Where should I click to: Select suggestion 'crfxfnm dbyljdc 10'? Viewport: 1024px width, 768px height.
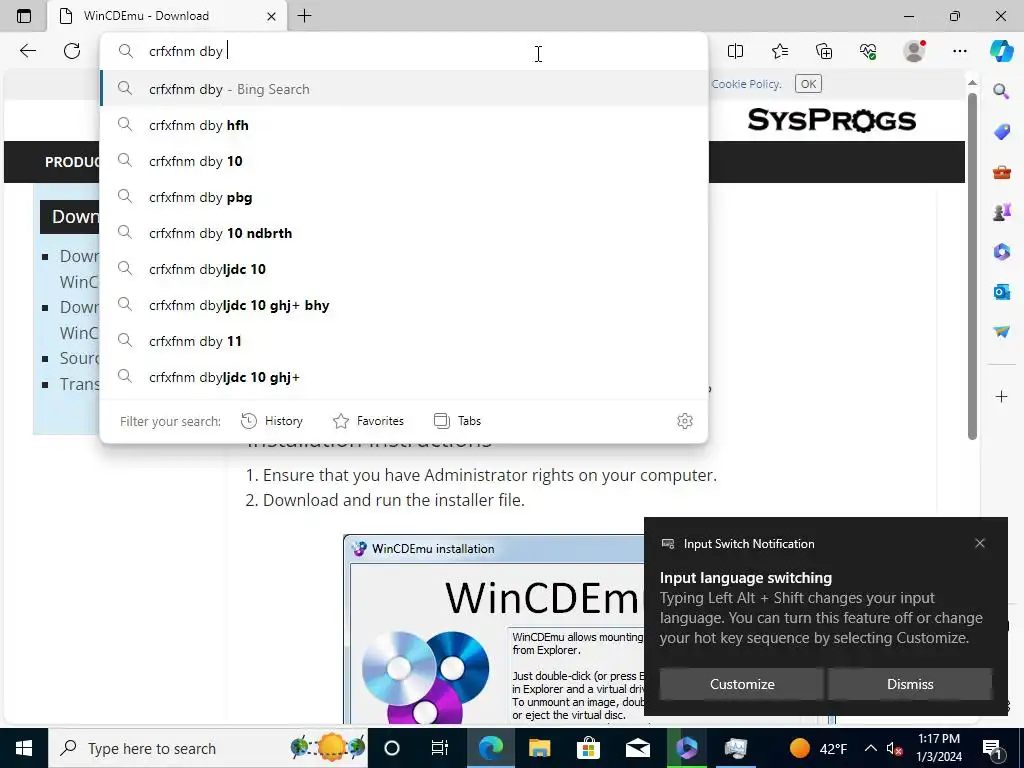(404, 268)
